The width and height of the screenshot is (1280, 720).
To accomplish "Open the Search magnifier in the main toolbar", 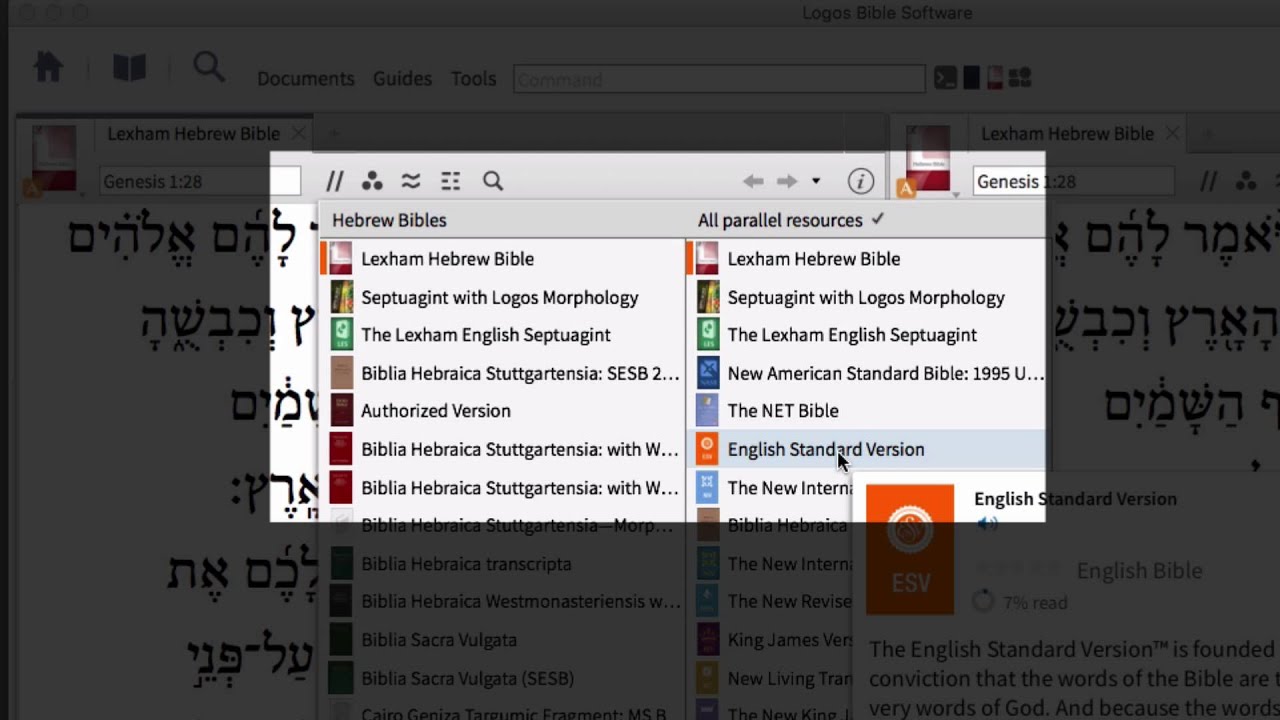I will click(x=209, y=68).
